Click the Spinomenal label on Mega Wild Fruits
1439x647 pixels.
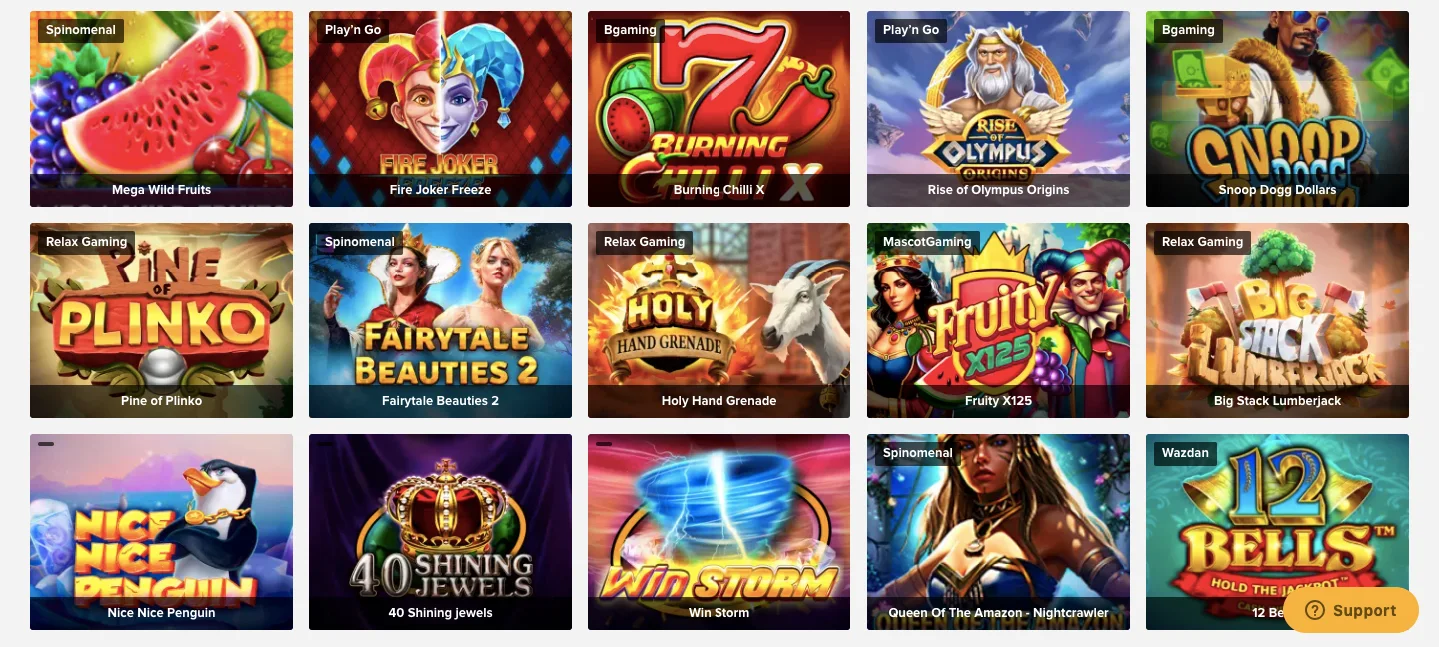(81, 30)
